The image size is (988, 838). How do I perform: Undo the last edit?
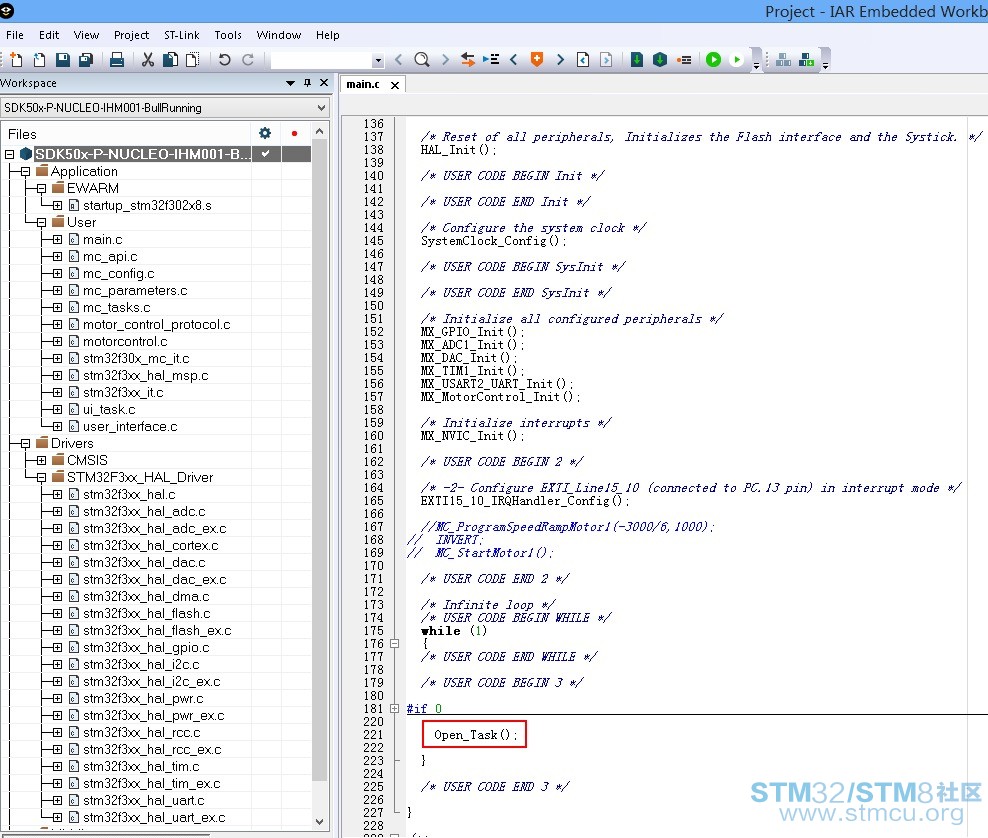tap(224, 60)
